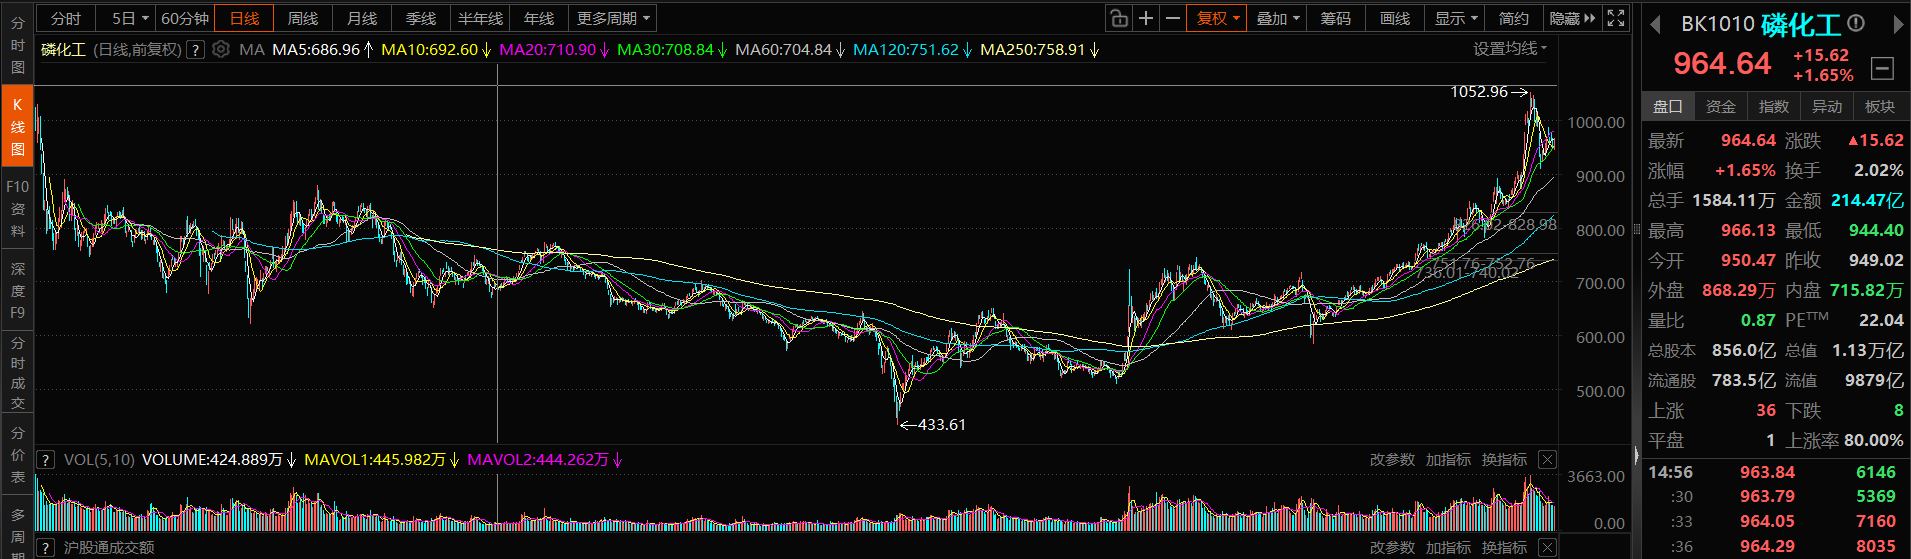Switch to 60分钟 period

(x=185, y=18)
